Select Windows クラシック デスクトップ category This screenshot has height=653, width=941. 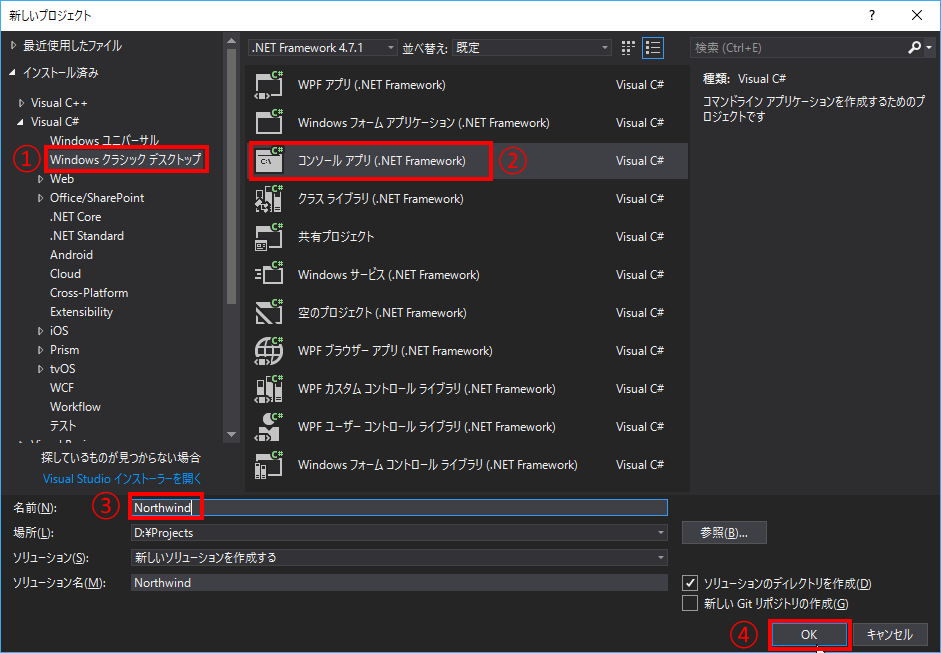pyautogui.click(x=125, y=160)
